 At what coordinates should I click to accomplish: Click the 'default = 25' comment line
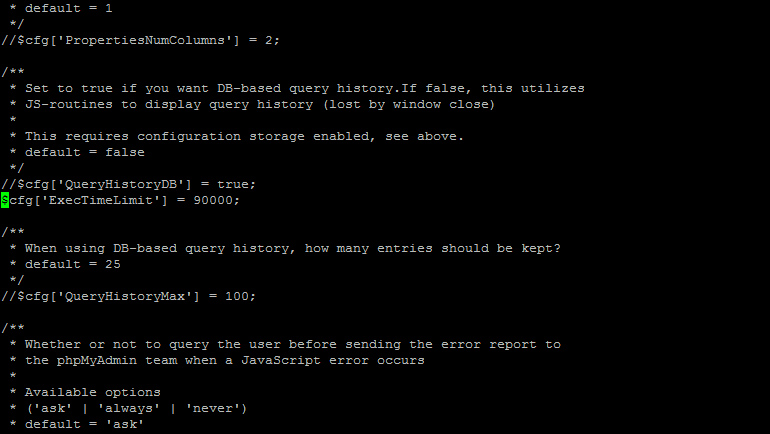click(x=73, y=264)
